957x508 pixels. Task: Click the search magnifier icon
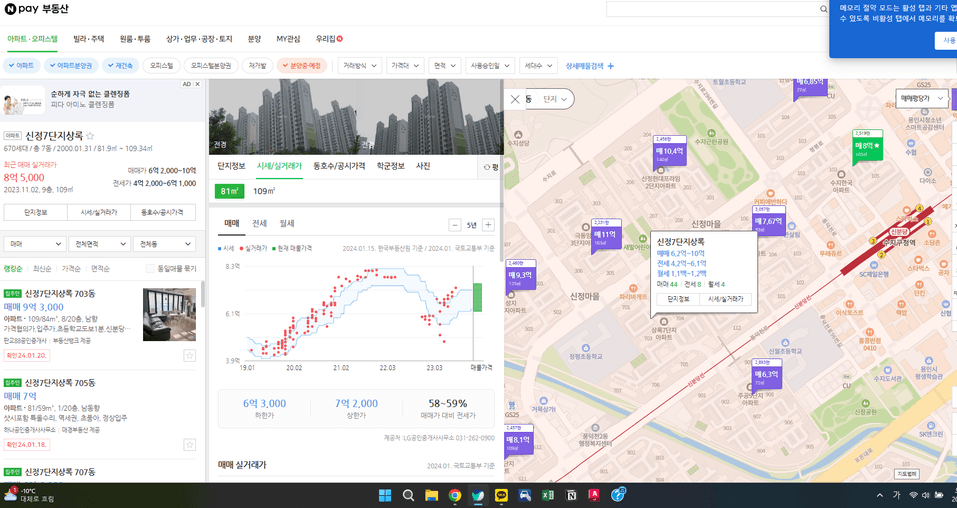(x=823, y=9)
